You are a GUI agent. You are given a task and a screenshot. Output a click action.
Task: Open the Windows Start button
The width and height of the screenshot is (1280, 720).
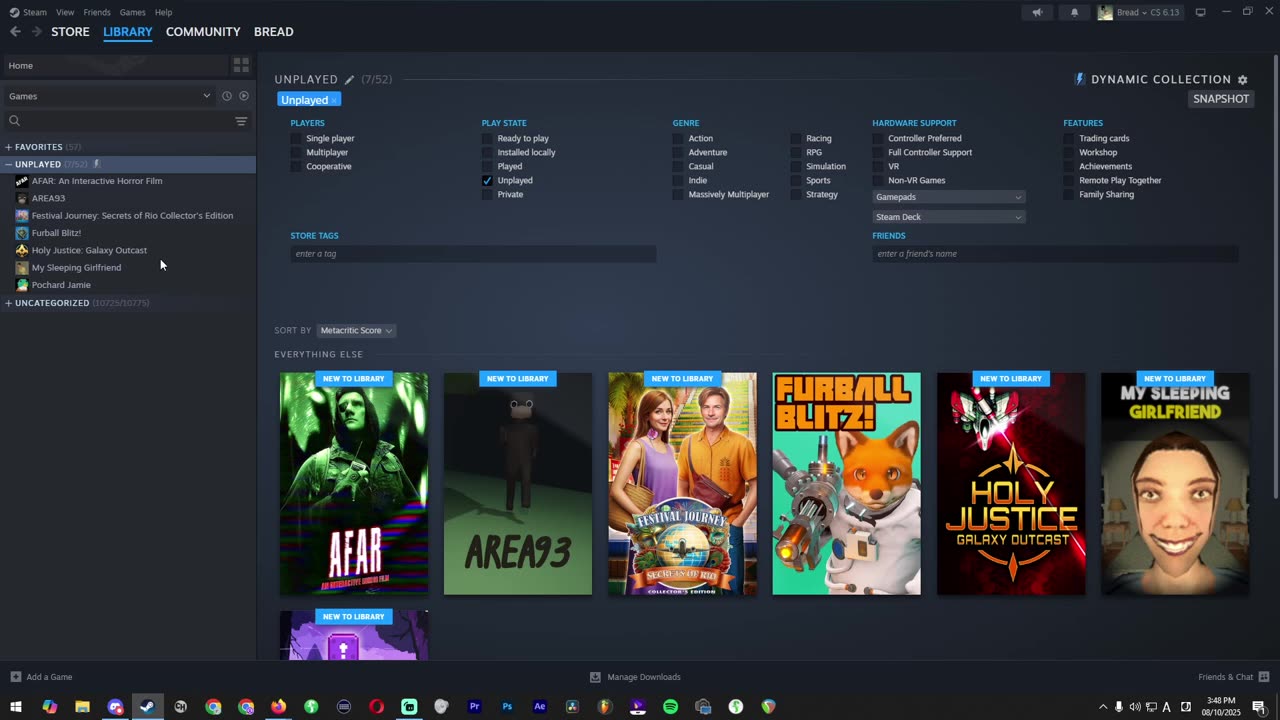point(16,707)
